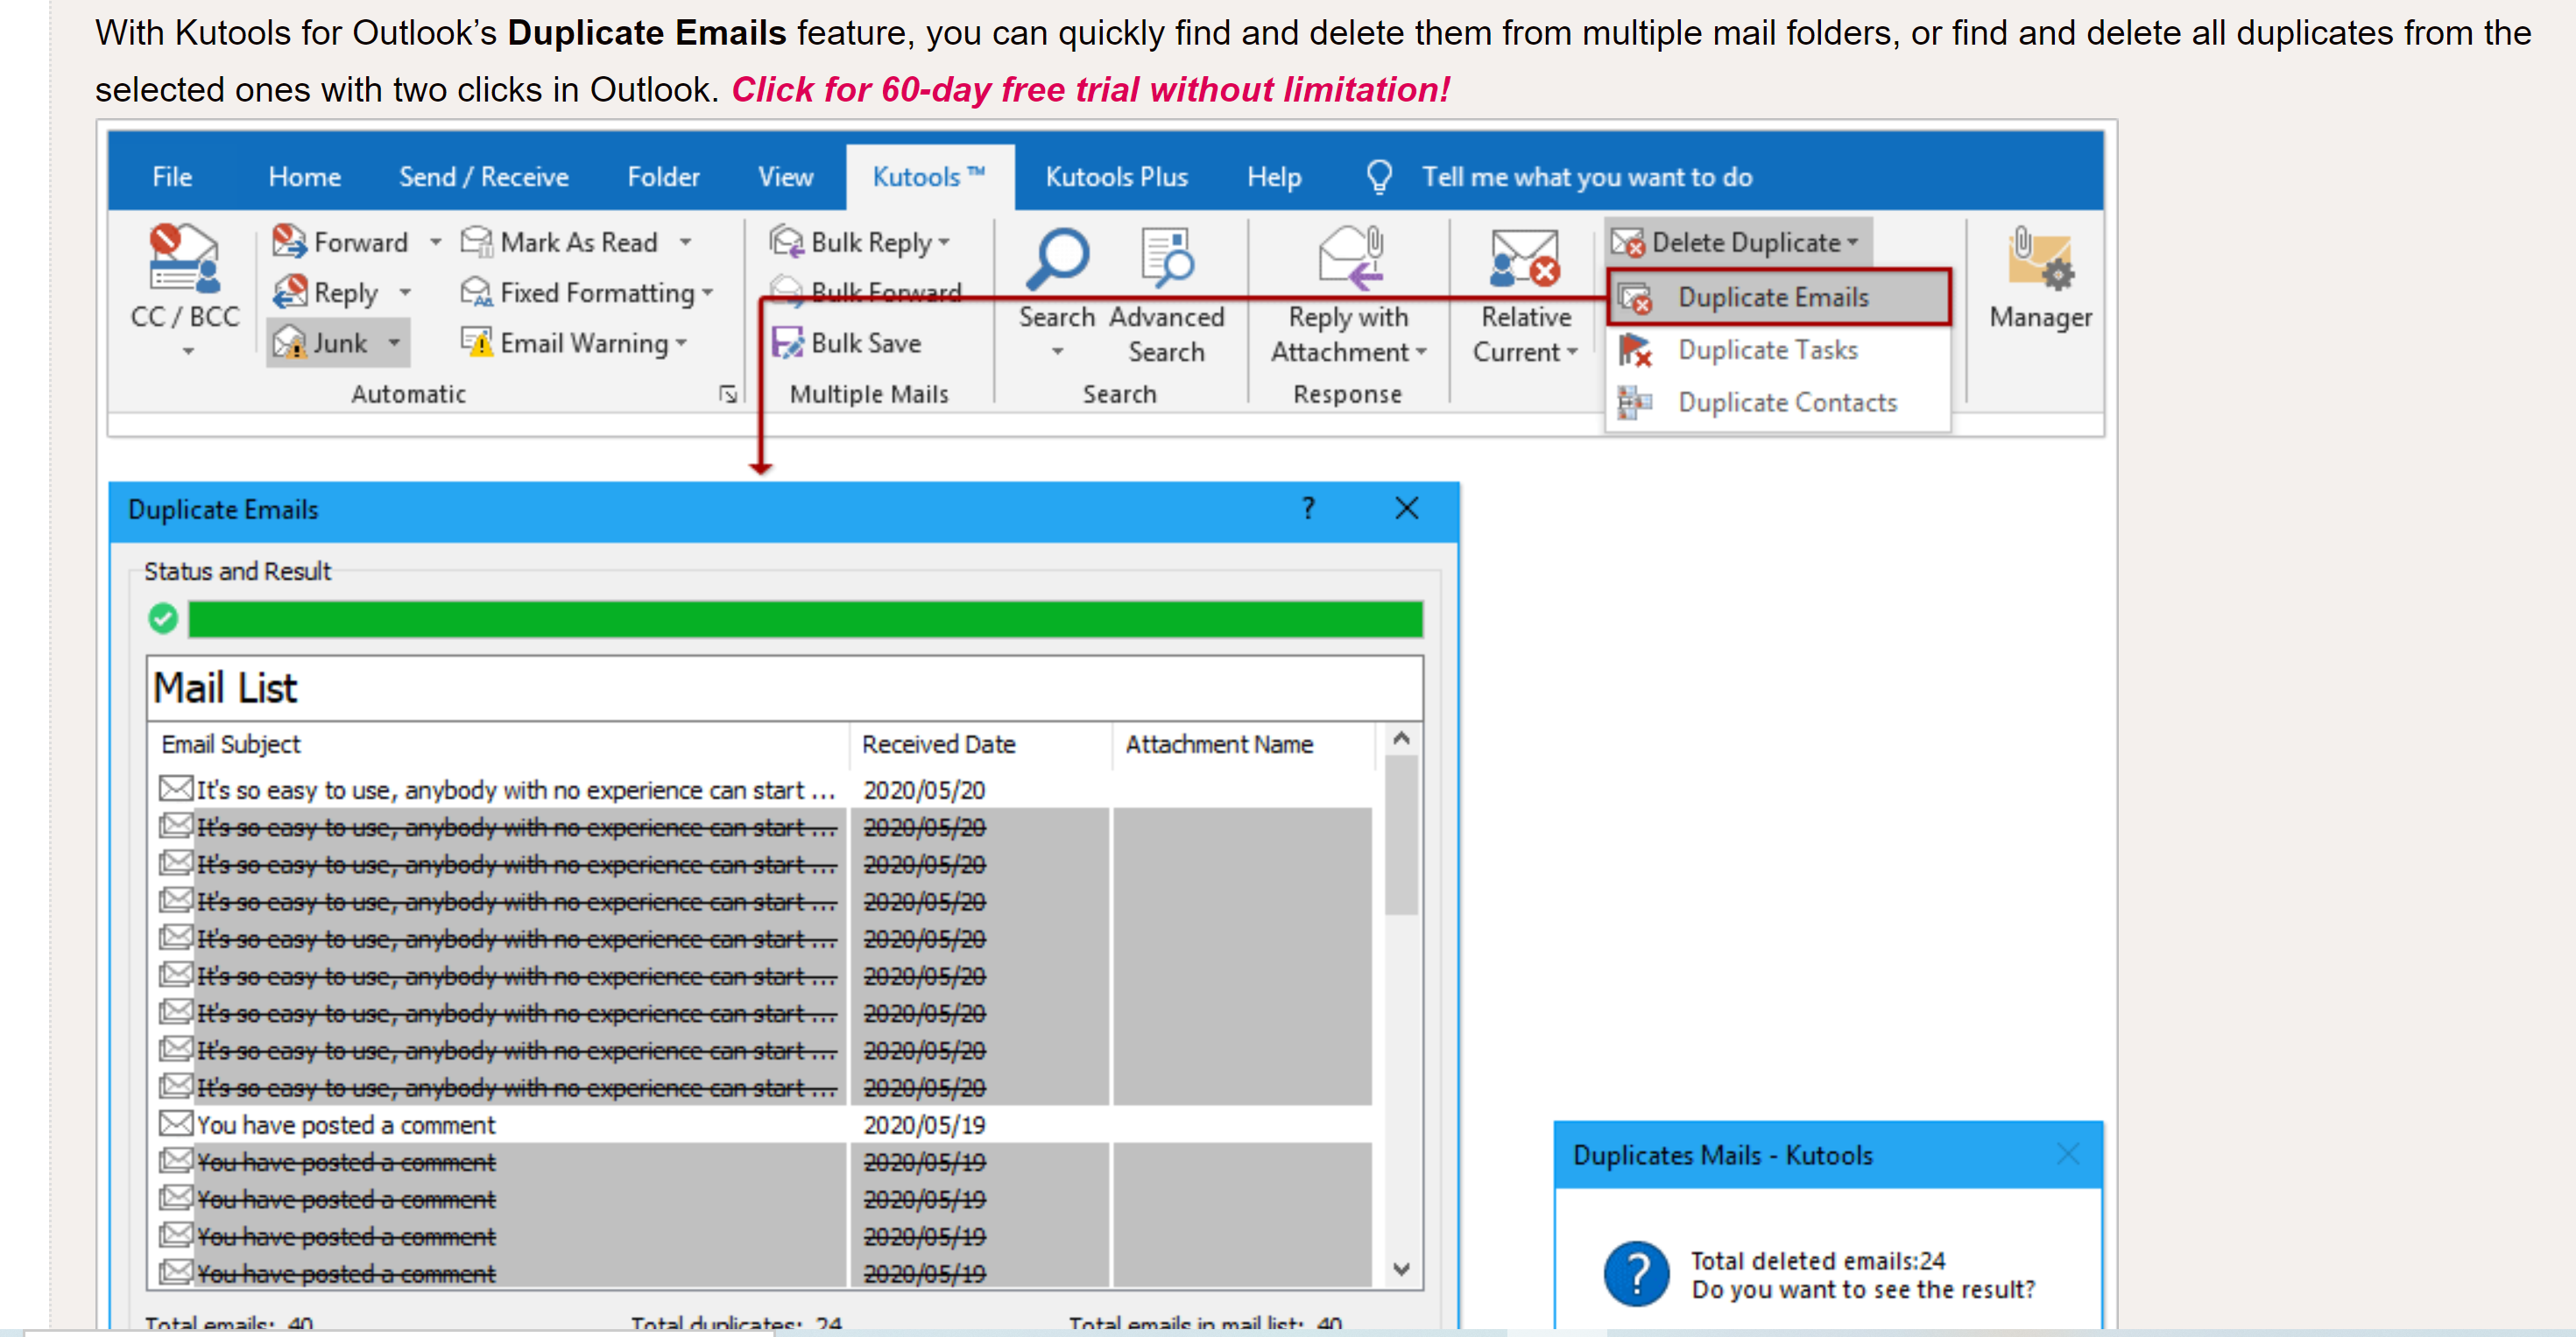
Task: Click the lightbulb Tell me icon
Action: click(x=1379, y=177)
